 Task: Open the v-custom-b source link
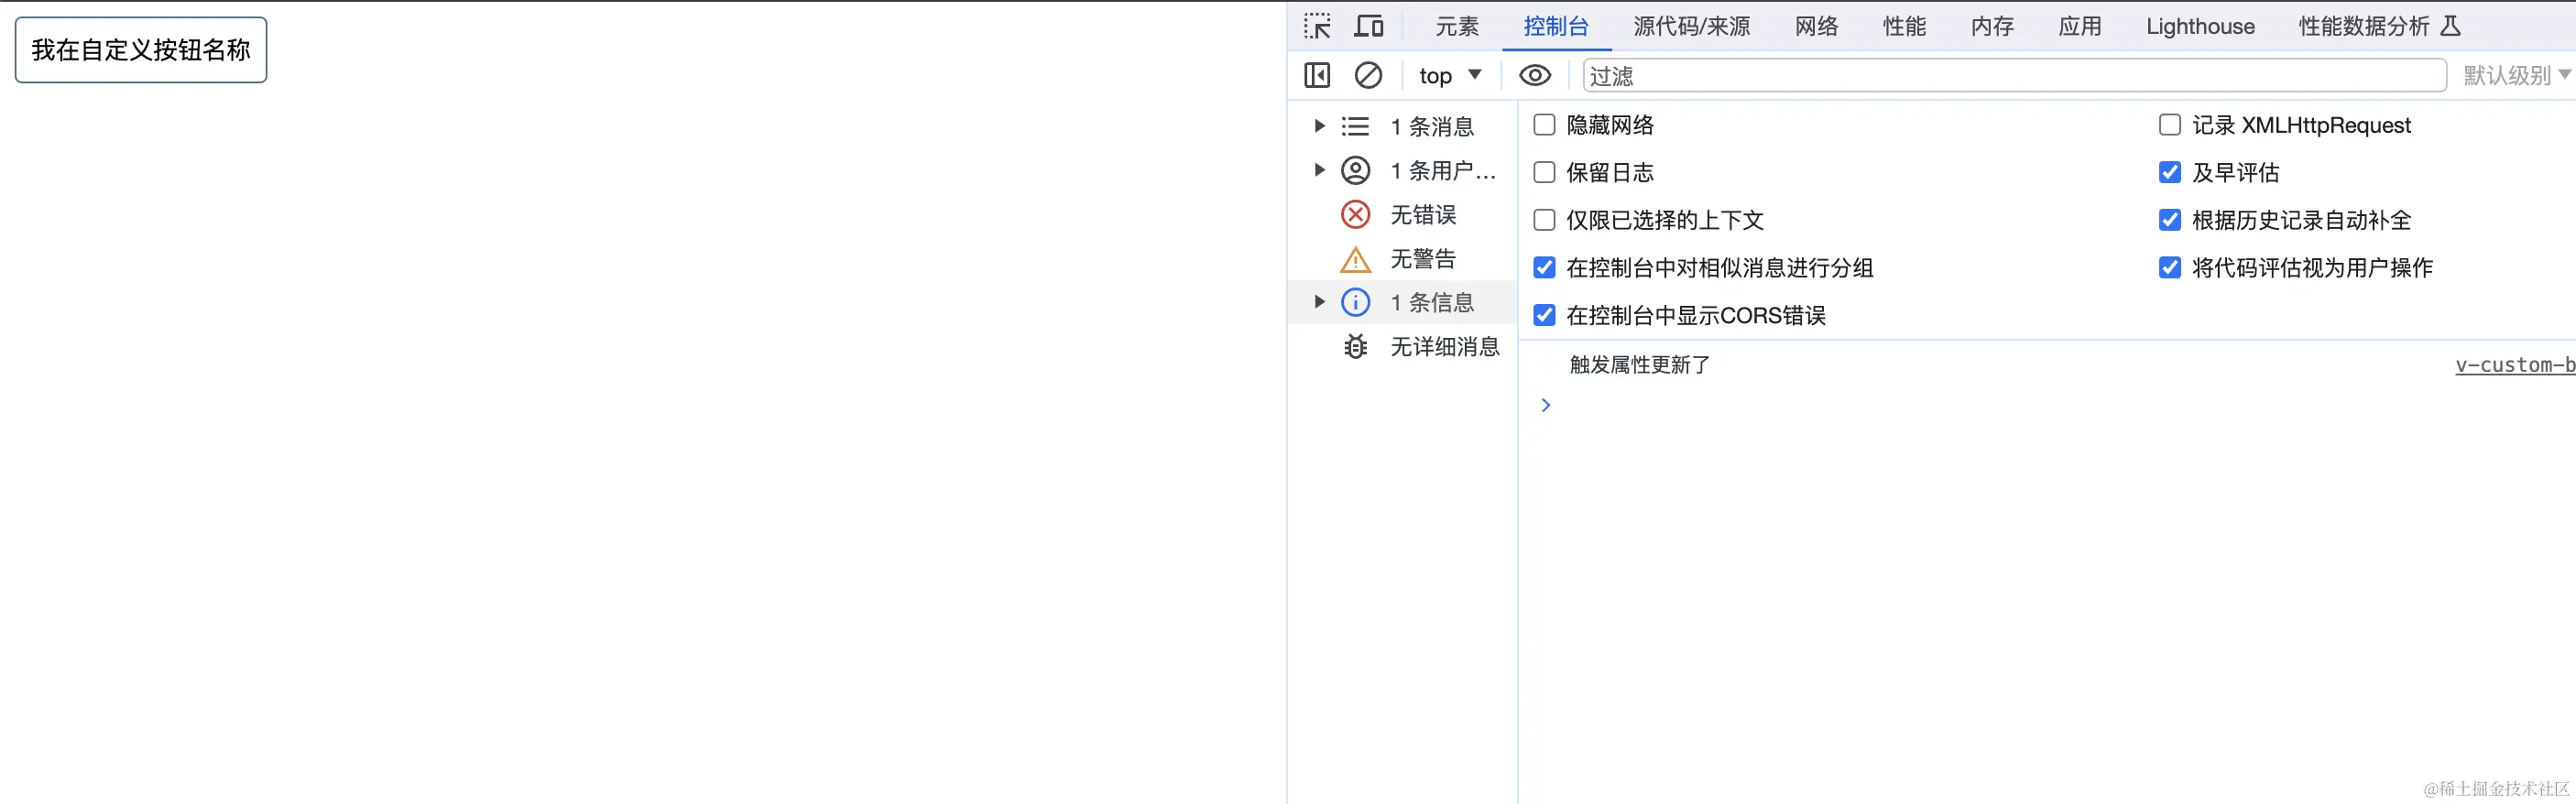[2515, 365]
